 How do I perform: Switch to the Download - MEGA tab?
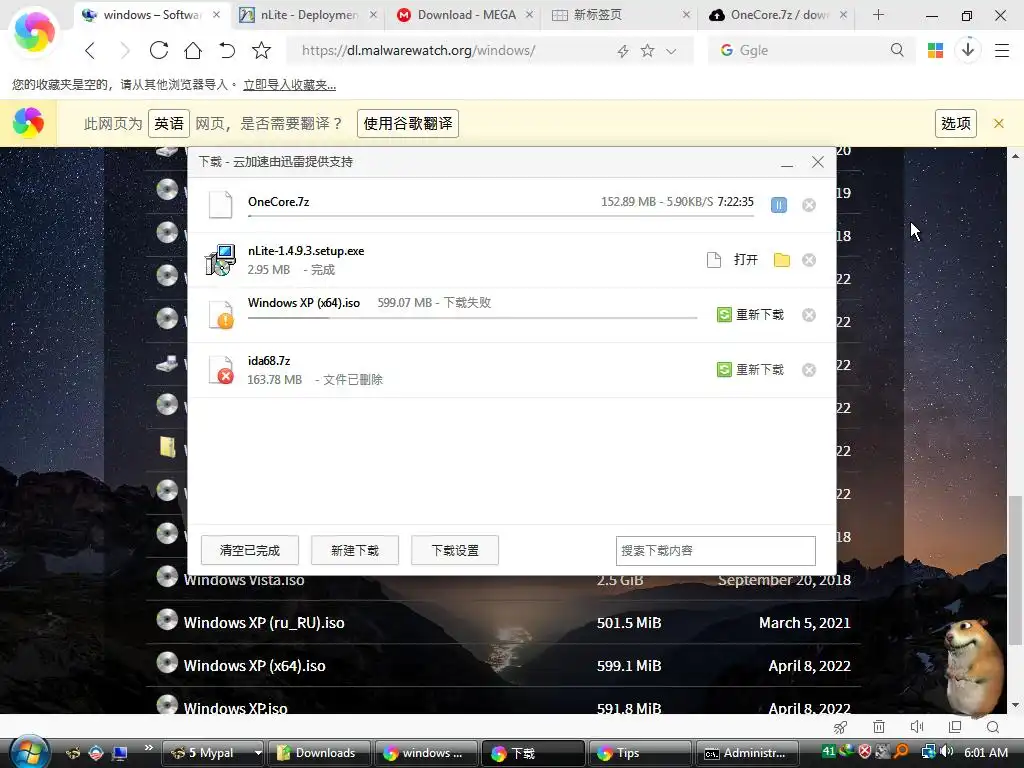(466, 14)
